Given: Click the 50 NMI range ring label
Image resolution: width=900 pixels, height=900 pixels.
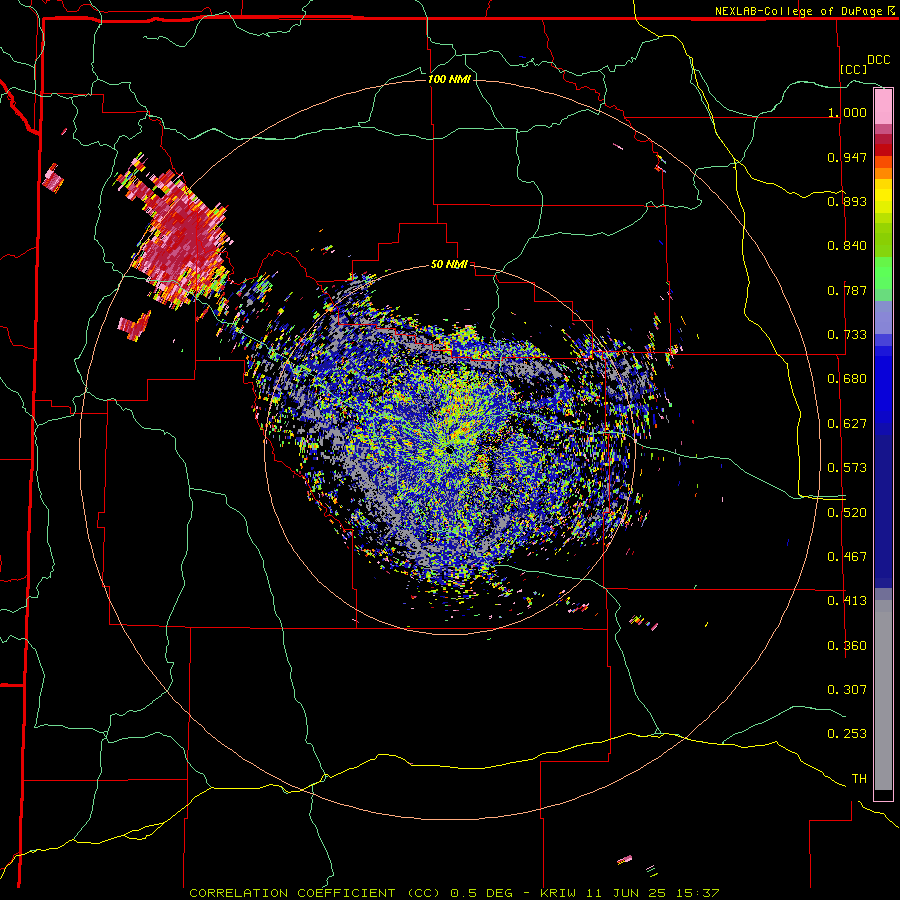Looking at the screenshot, I should click(449, 265).
